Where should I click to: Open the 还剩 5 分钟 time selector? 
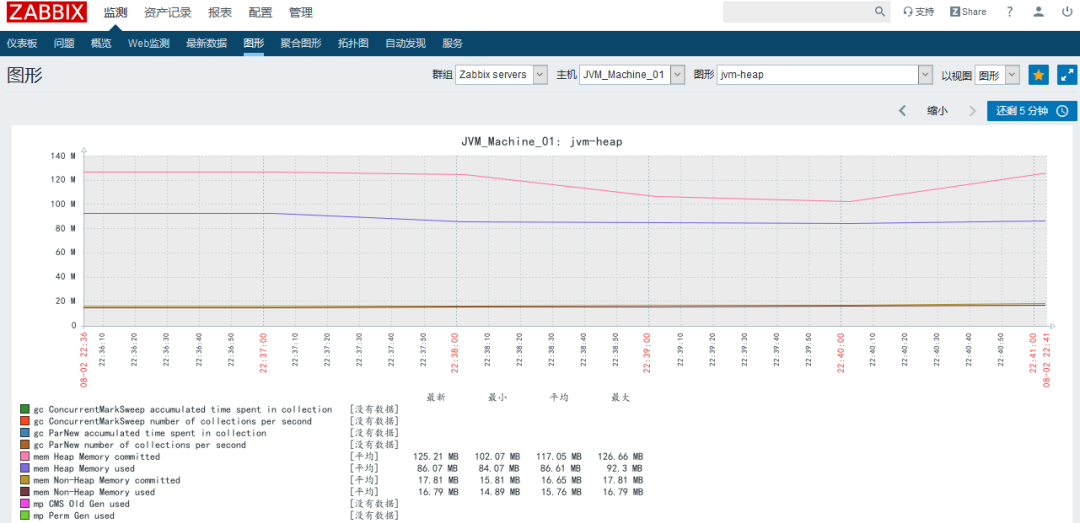(1032, 111)
